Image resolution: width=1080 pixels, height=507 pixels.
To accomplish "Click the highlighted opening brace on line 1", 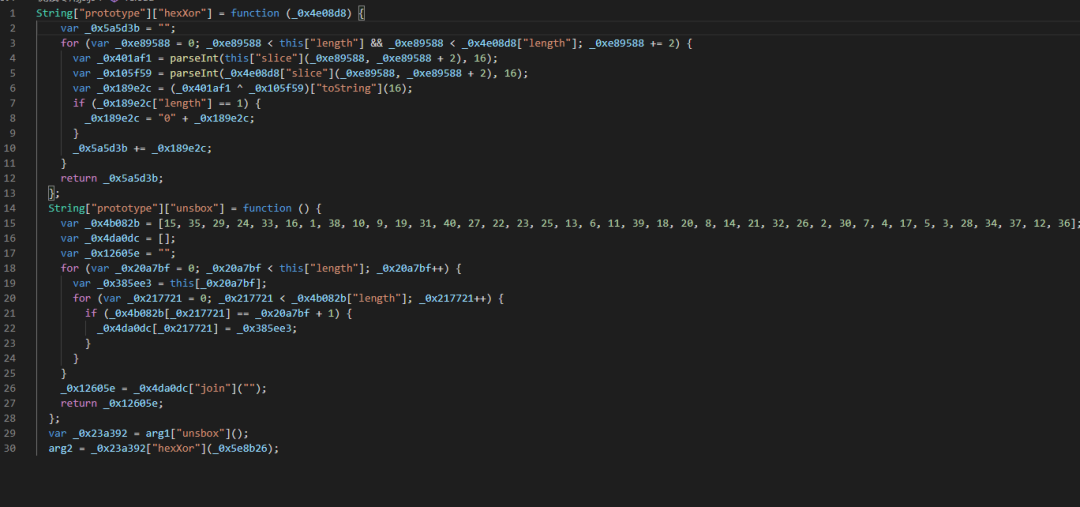I will (361, 13).
